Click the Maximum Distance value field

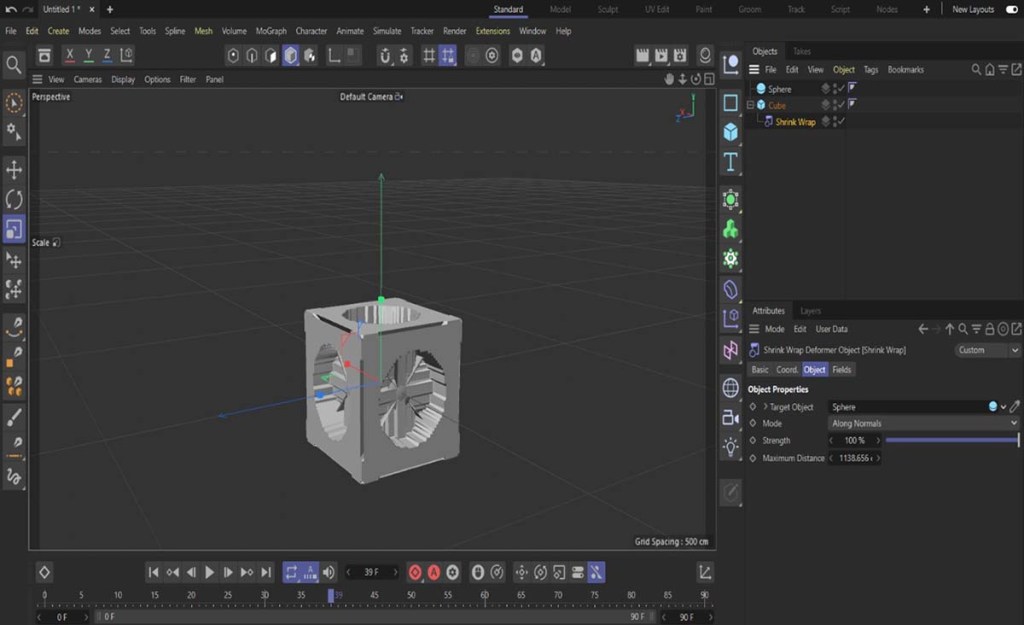click(852, 458)
